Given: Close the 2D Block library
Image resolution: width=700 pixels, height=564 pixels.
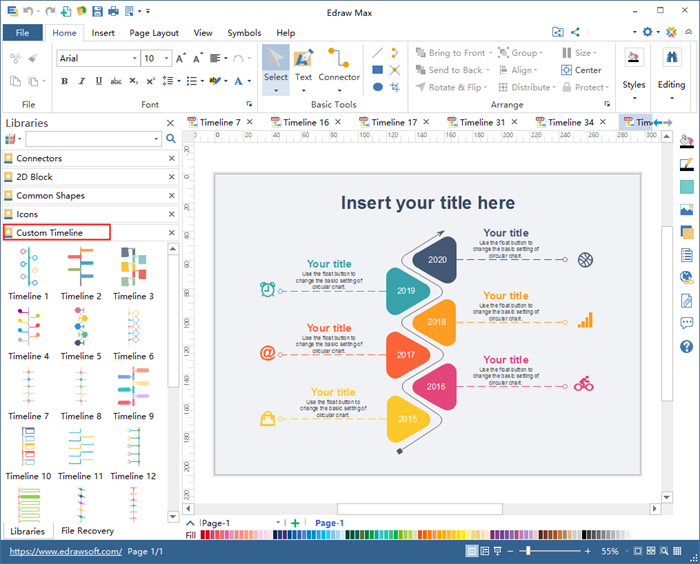Looking at the screenshot, I should coord(171,177).
